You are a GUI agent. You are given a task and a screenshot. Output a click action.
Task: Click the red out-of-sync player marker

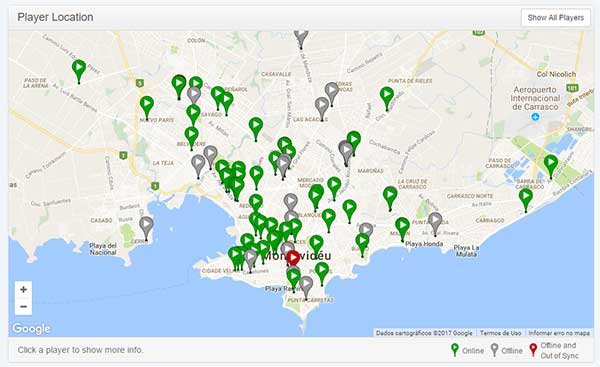pos(293,258)
